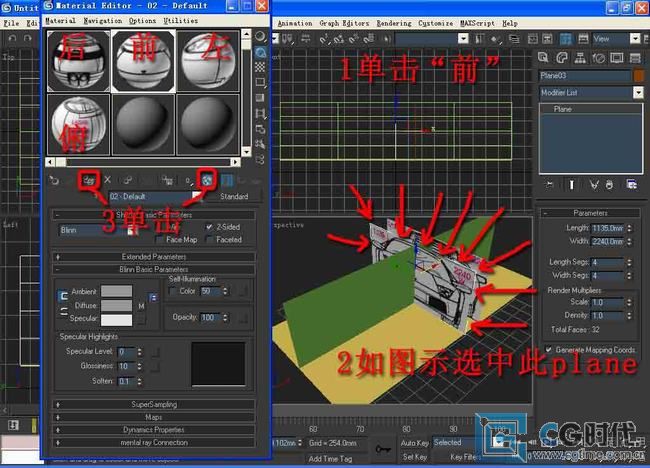Click Add Time Tag on the status bar

330,458
